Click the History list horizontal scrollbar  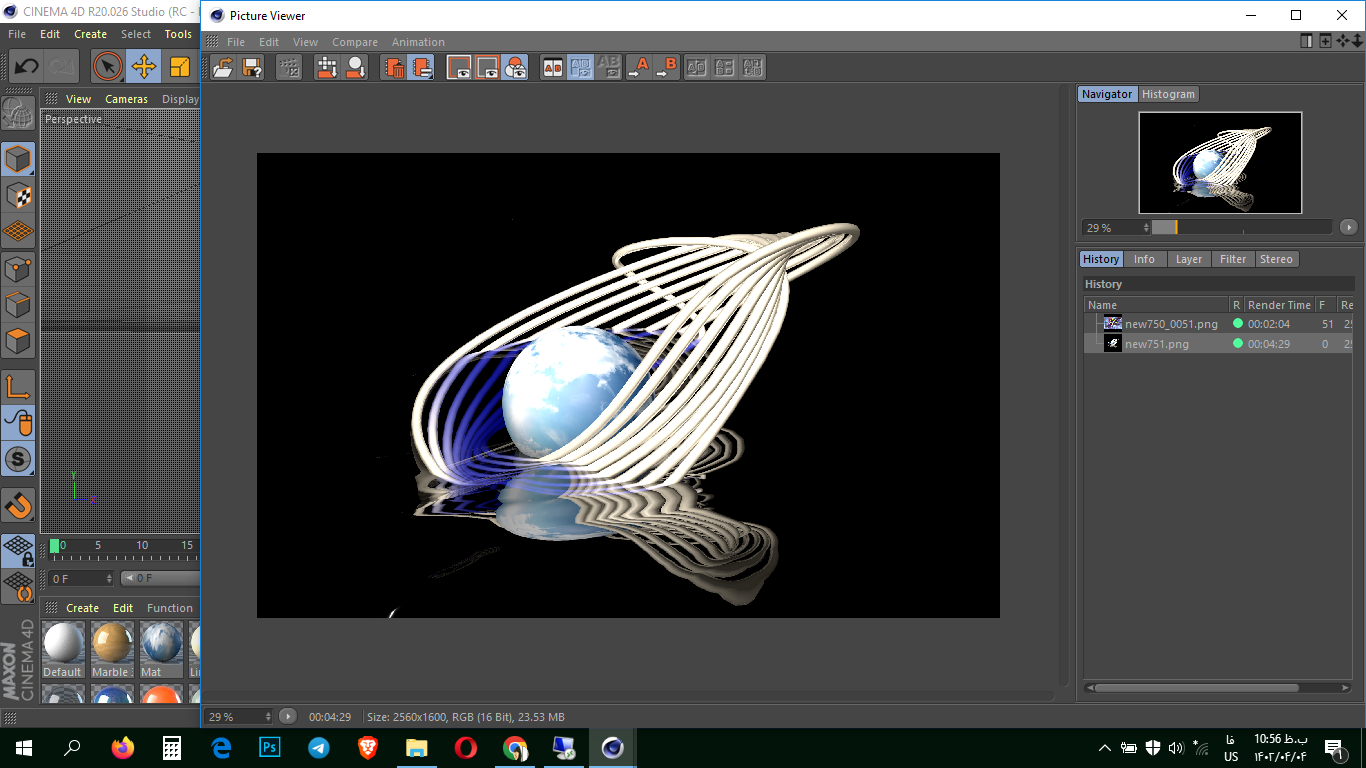(x=1196, y=688)
